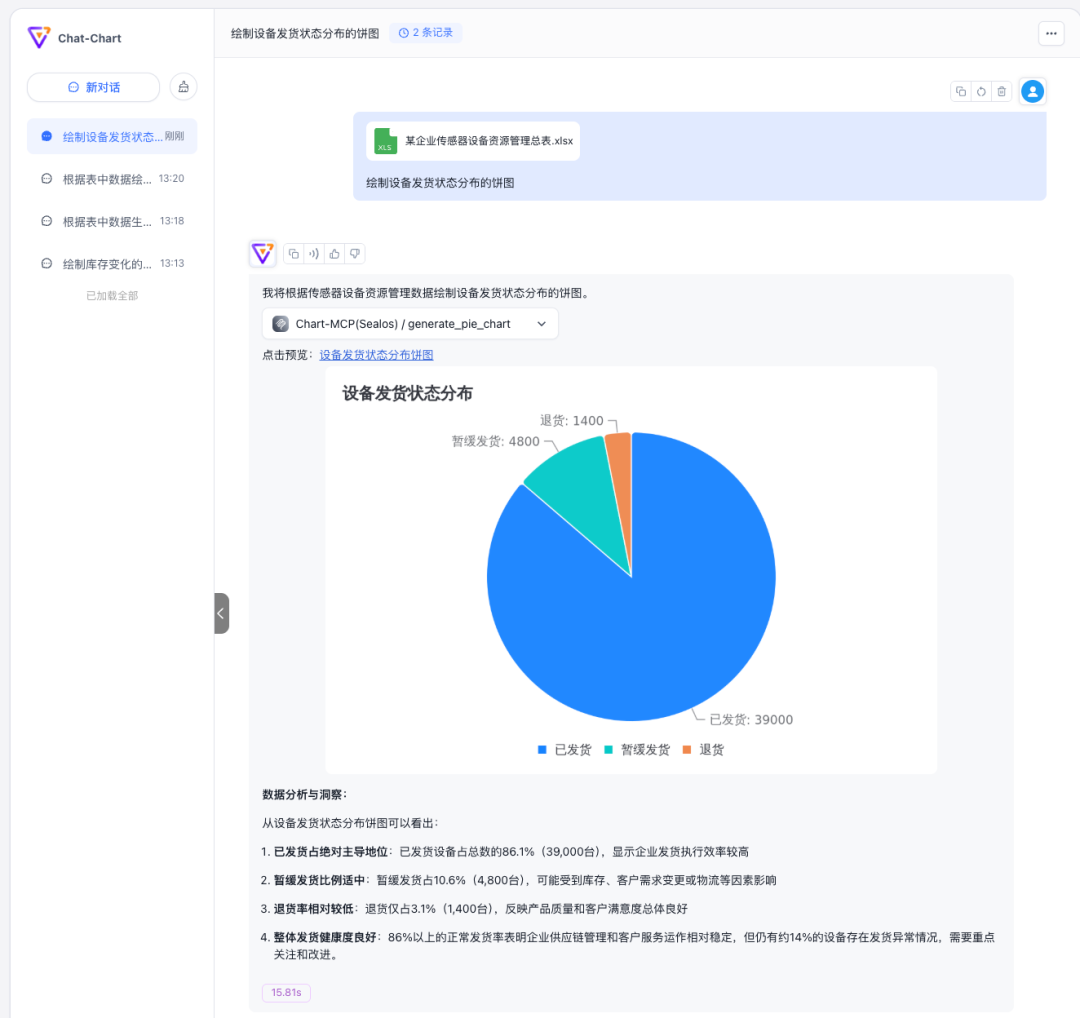
Task: Click chat bubble icon of 13:18 conversation
Action: click(x=46, y=221)
